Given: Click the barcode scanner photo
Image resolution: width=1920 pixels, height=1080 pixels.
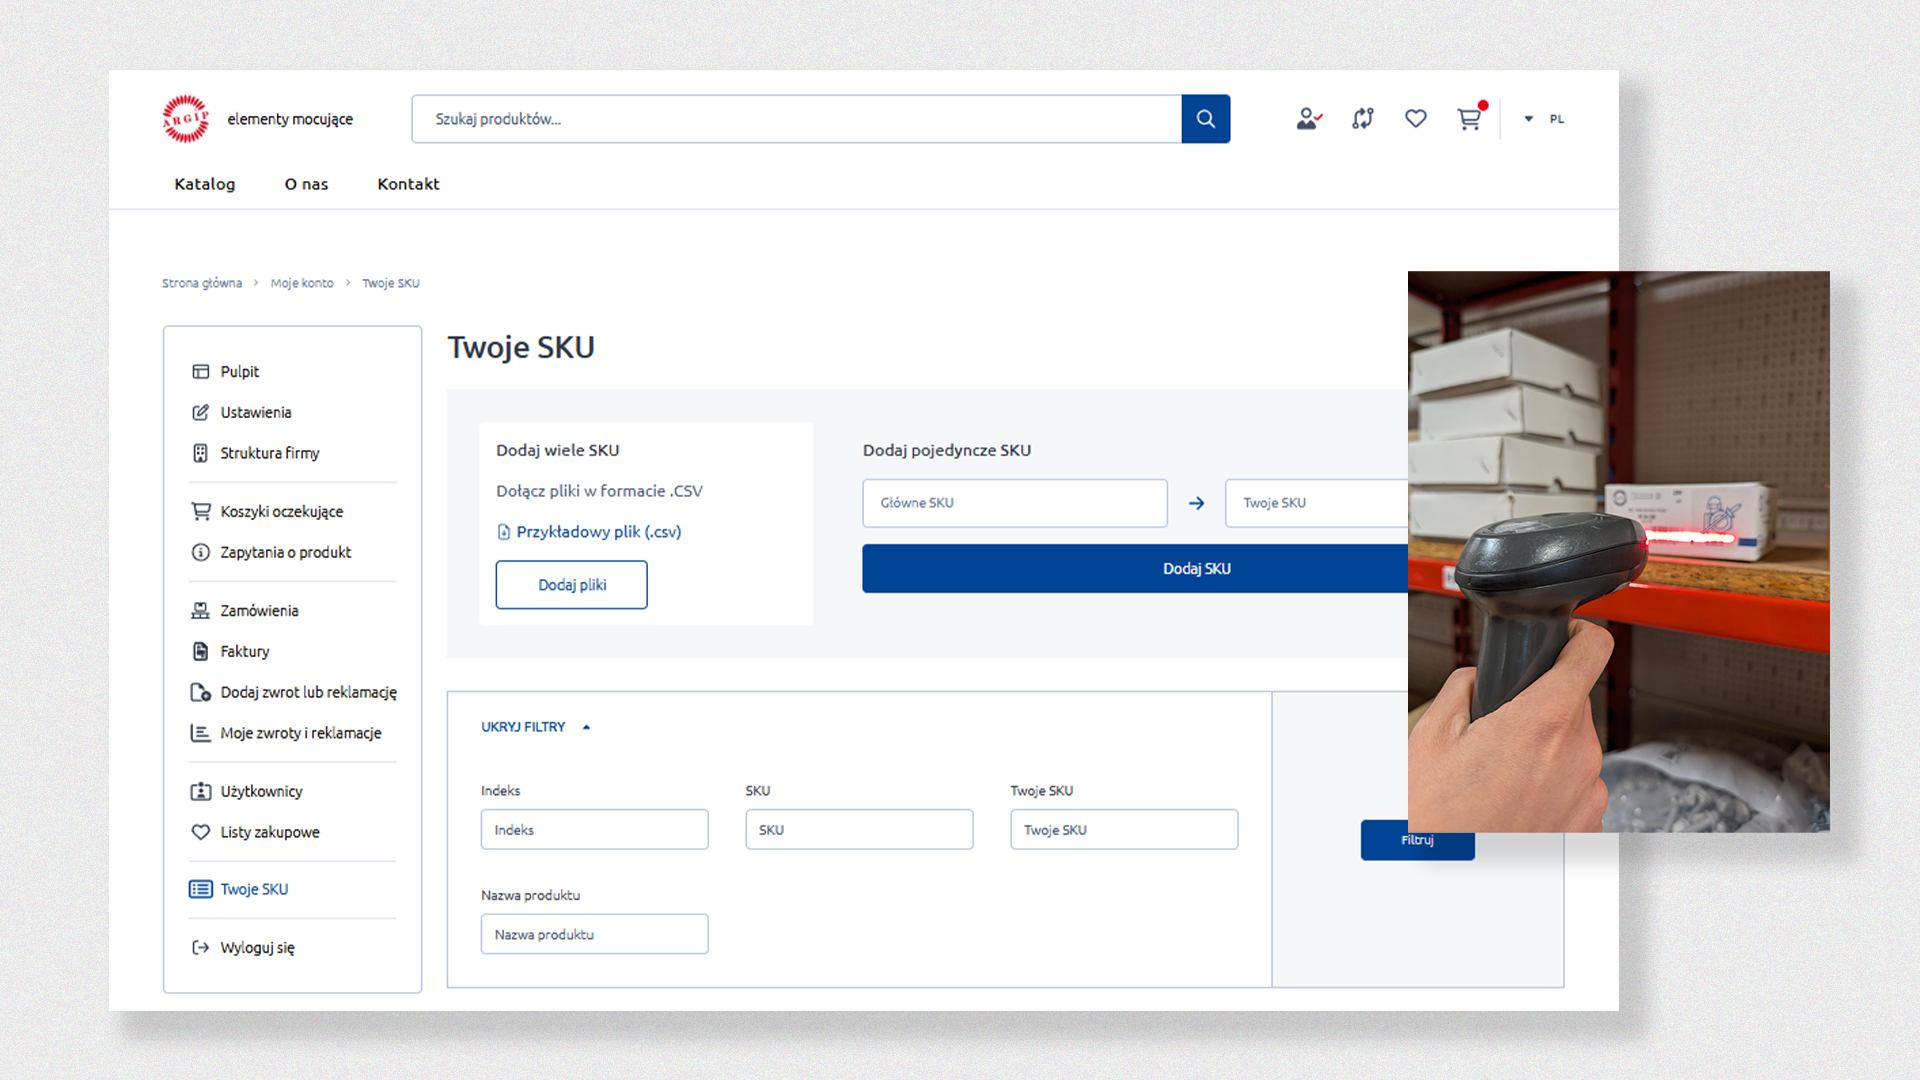Looking at the screenshot, I should coord(1618,550).
